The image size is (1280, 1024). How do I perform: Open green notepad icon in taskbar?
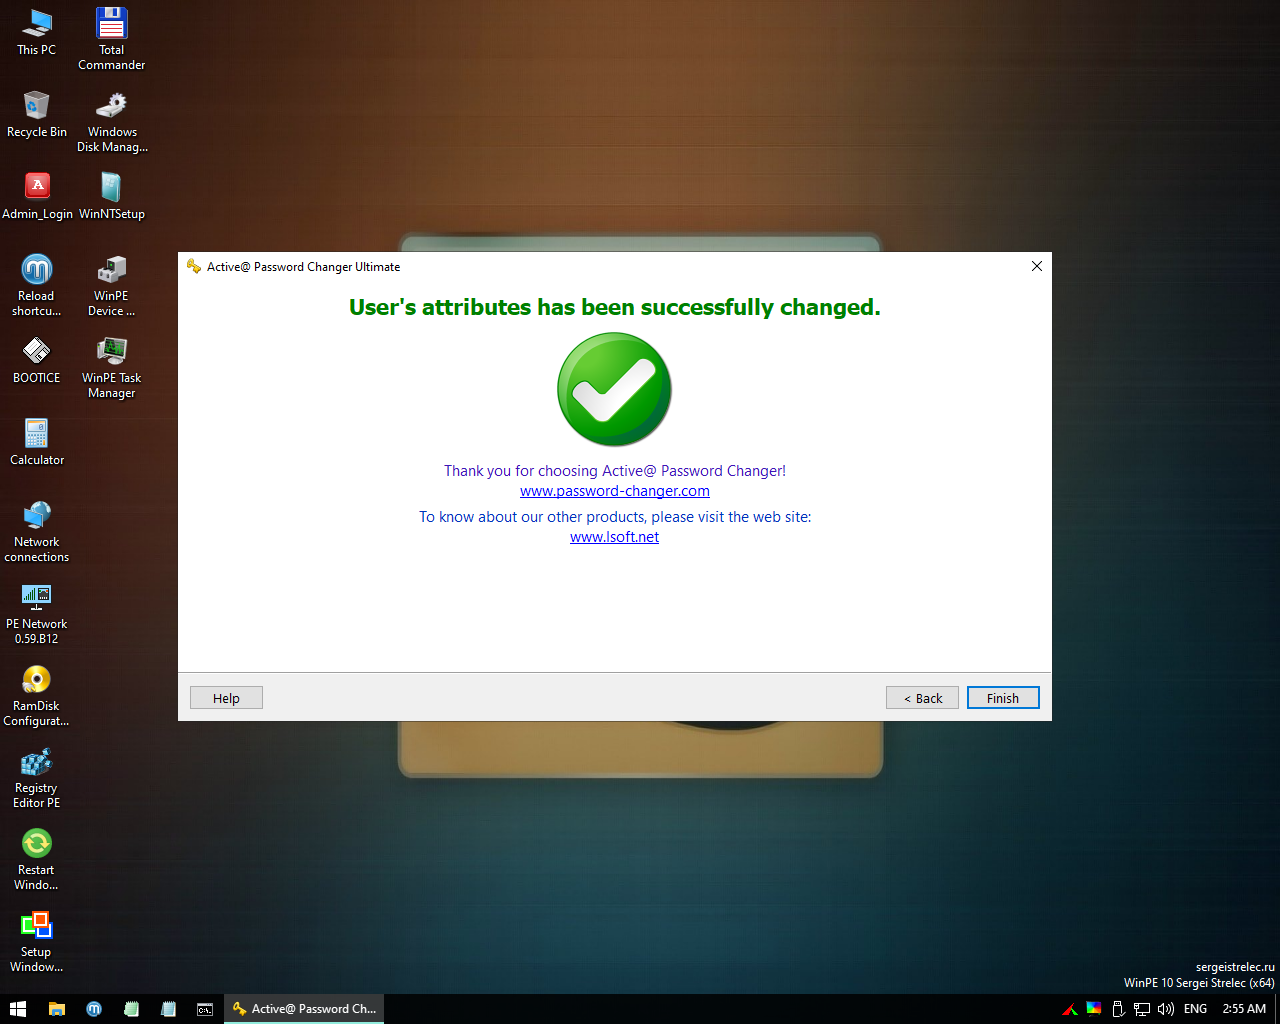(131, 1009)
